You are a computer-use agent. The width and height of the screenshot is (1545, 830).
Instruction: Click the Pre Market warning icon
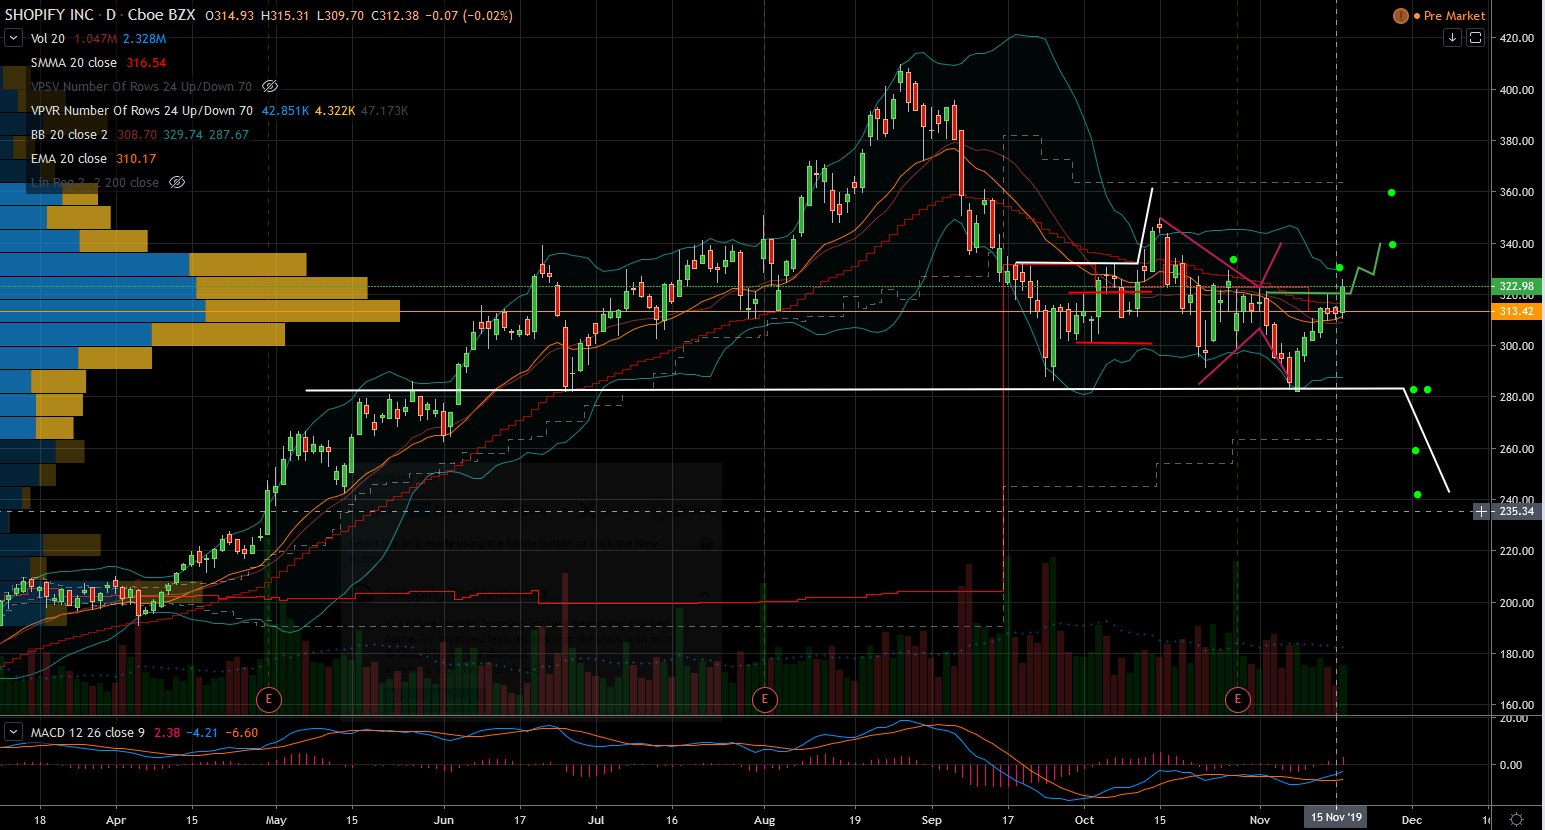[x=1401, y=16]
